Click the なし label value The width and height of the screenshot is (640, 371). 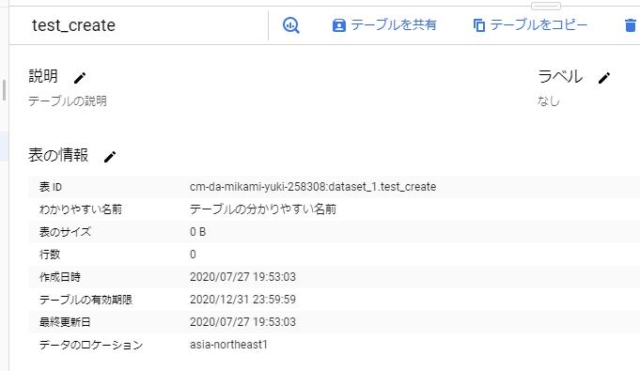(548, 101)
